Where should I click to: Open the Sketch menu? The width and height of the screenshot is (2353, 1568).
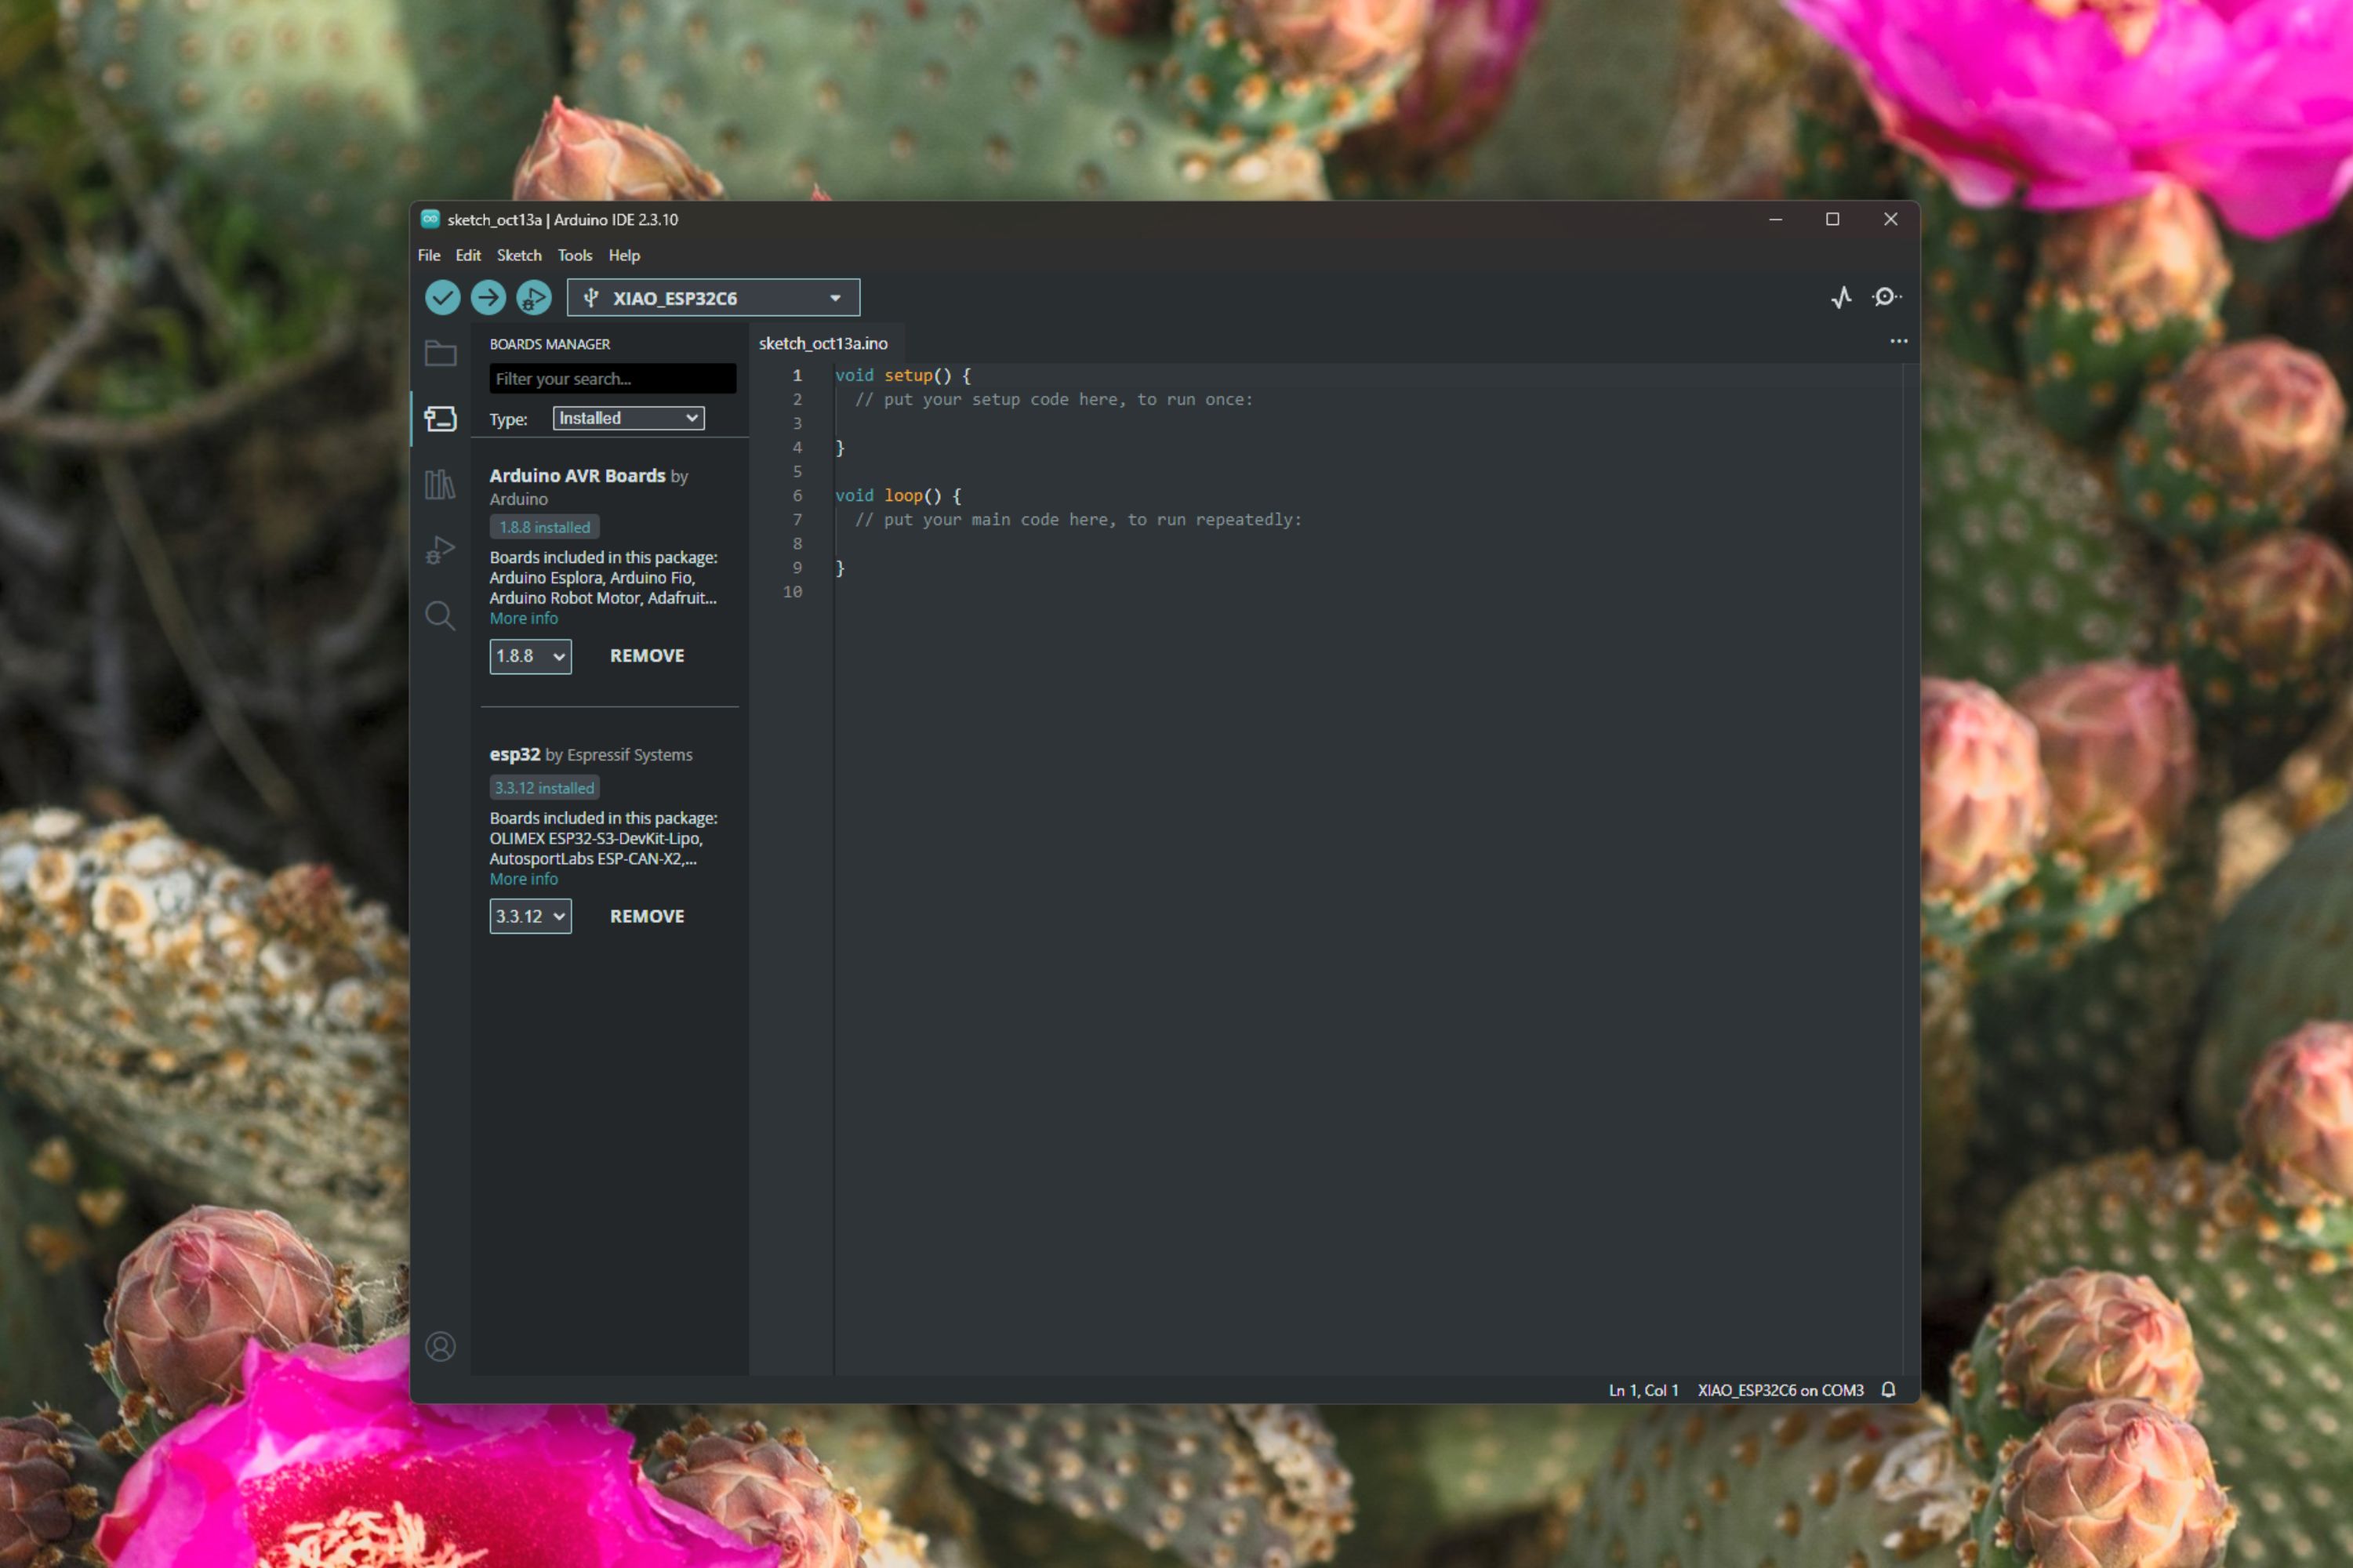pyautogui.click(x=519, y=255)
